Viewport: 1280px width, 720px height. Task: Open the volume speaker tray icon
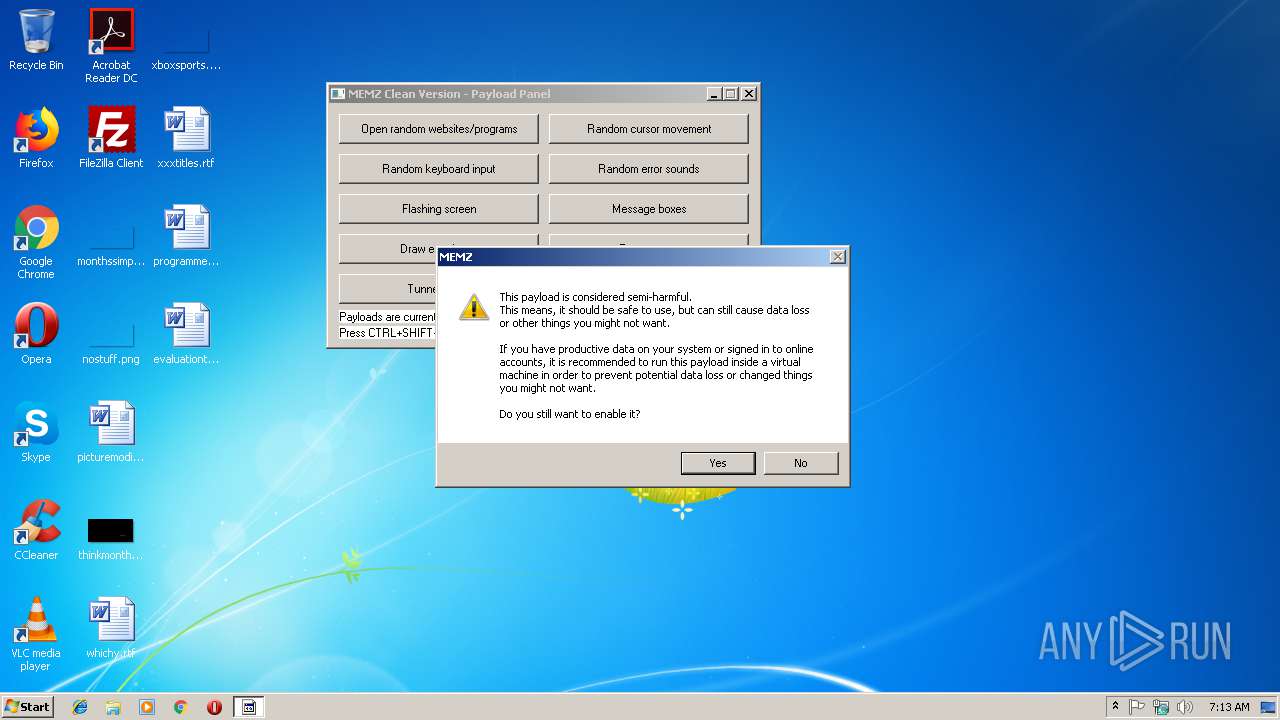tap(1185, 707)
